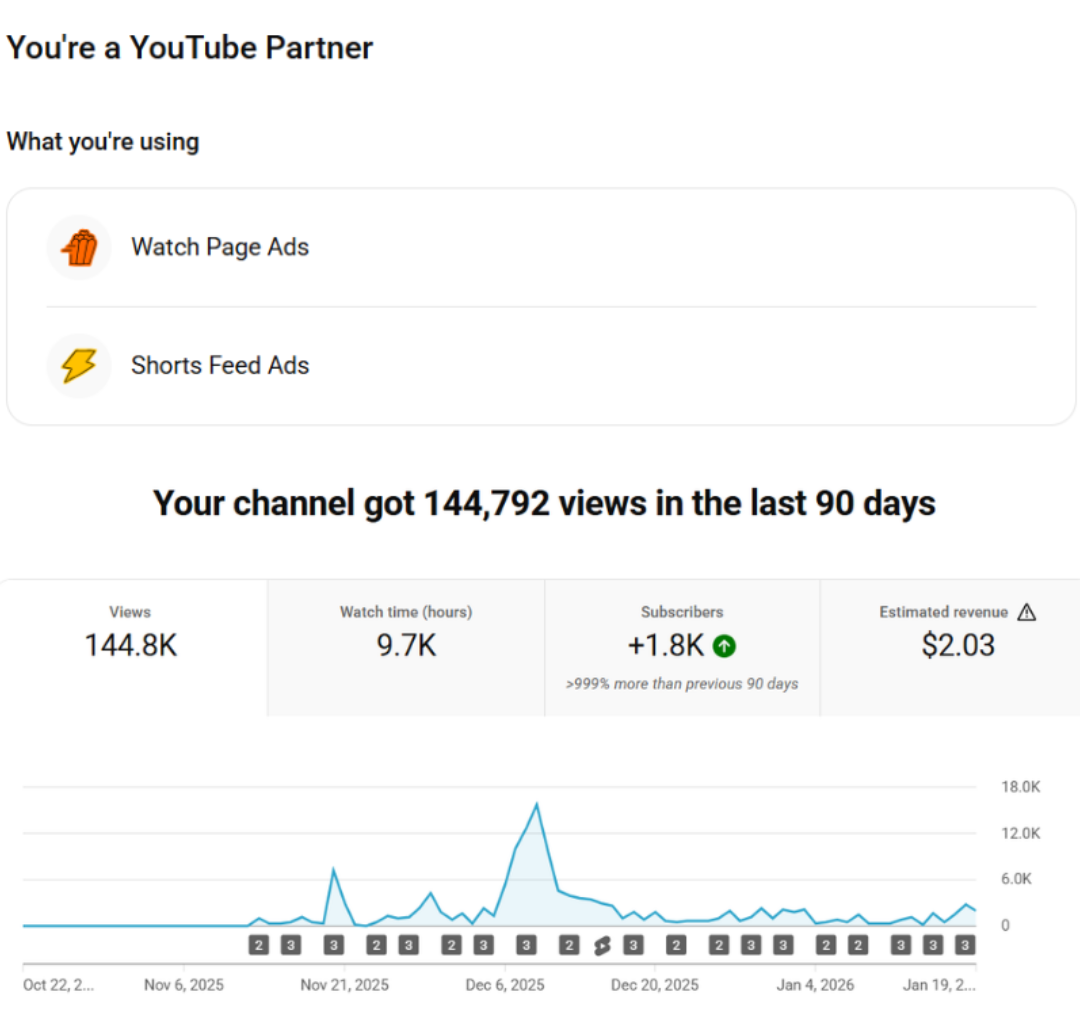Select the last '3' badge marker under the chart
The image size is (1080, 1030).
[x=965, y=945]
